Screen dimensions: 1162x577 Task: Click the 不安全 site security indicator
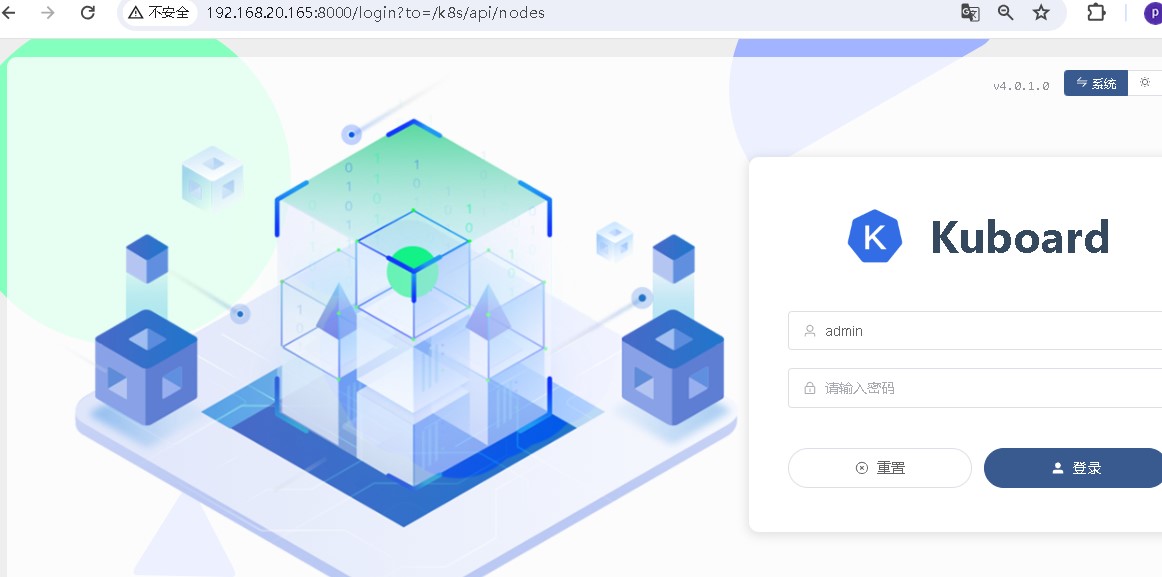pos(159,13)
